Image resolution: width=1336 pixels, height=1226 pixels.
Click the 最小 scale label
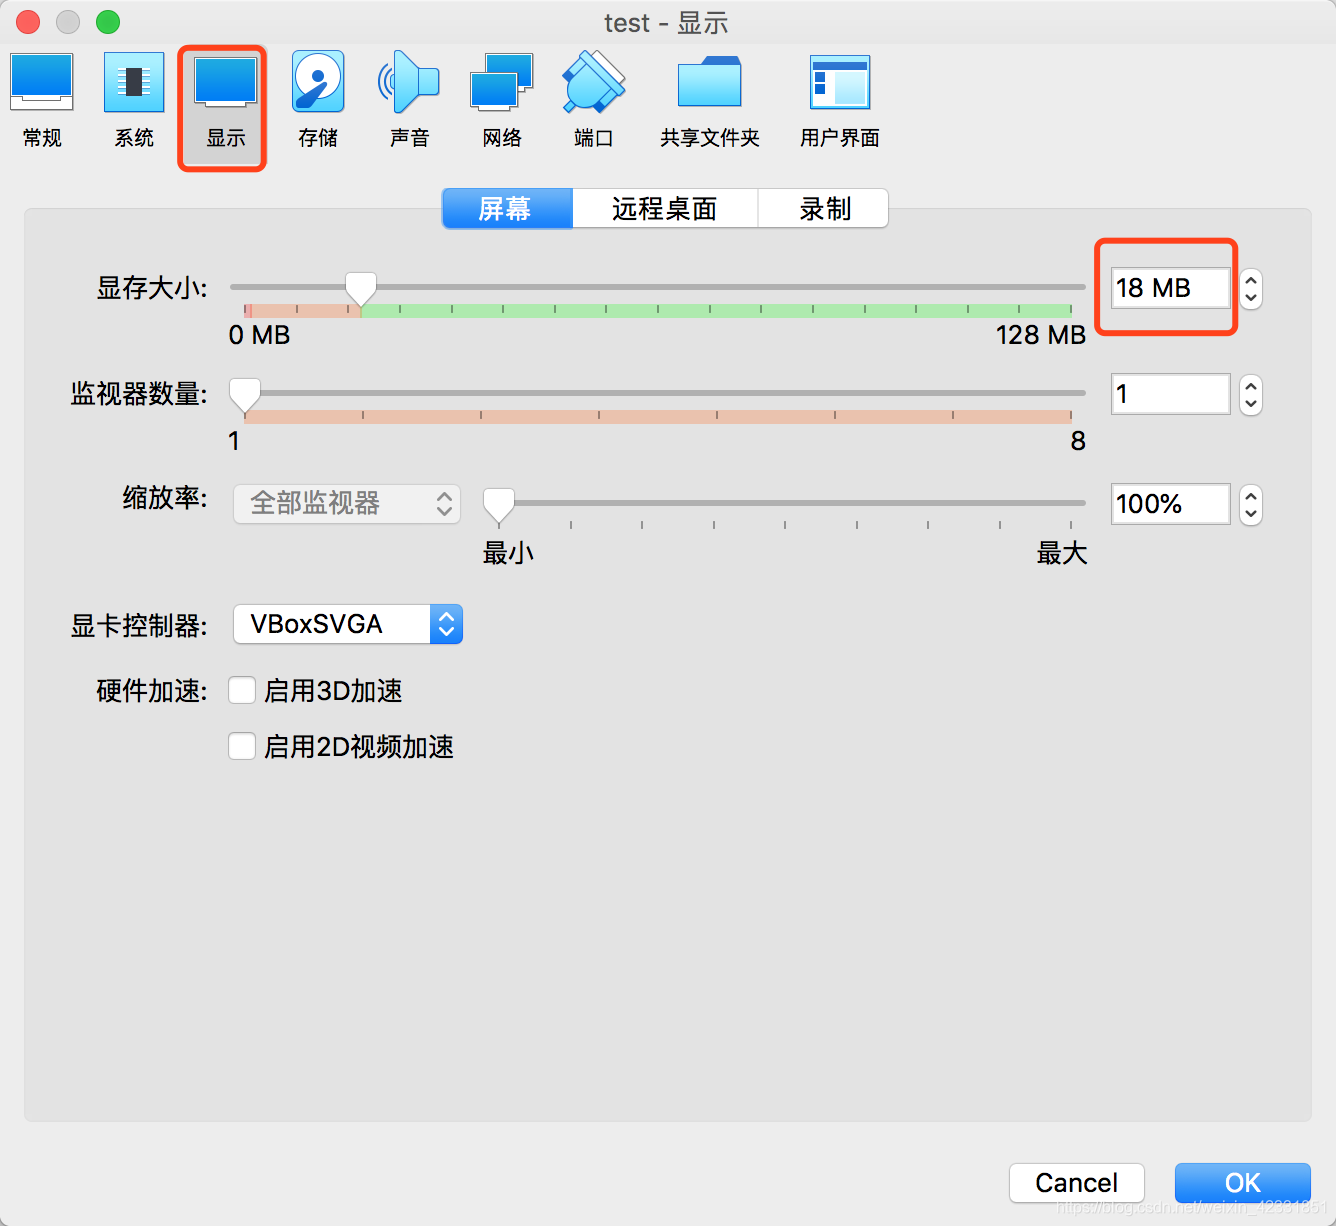pos(509,553)
